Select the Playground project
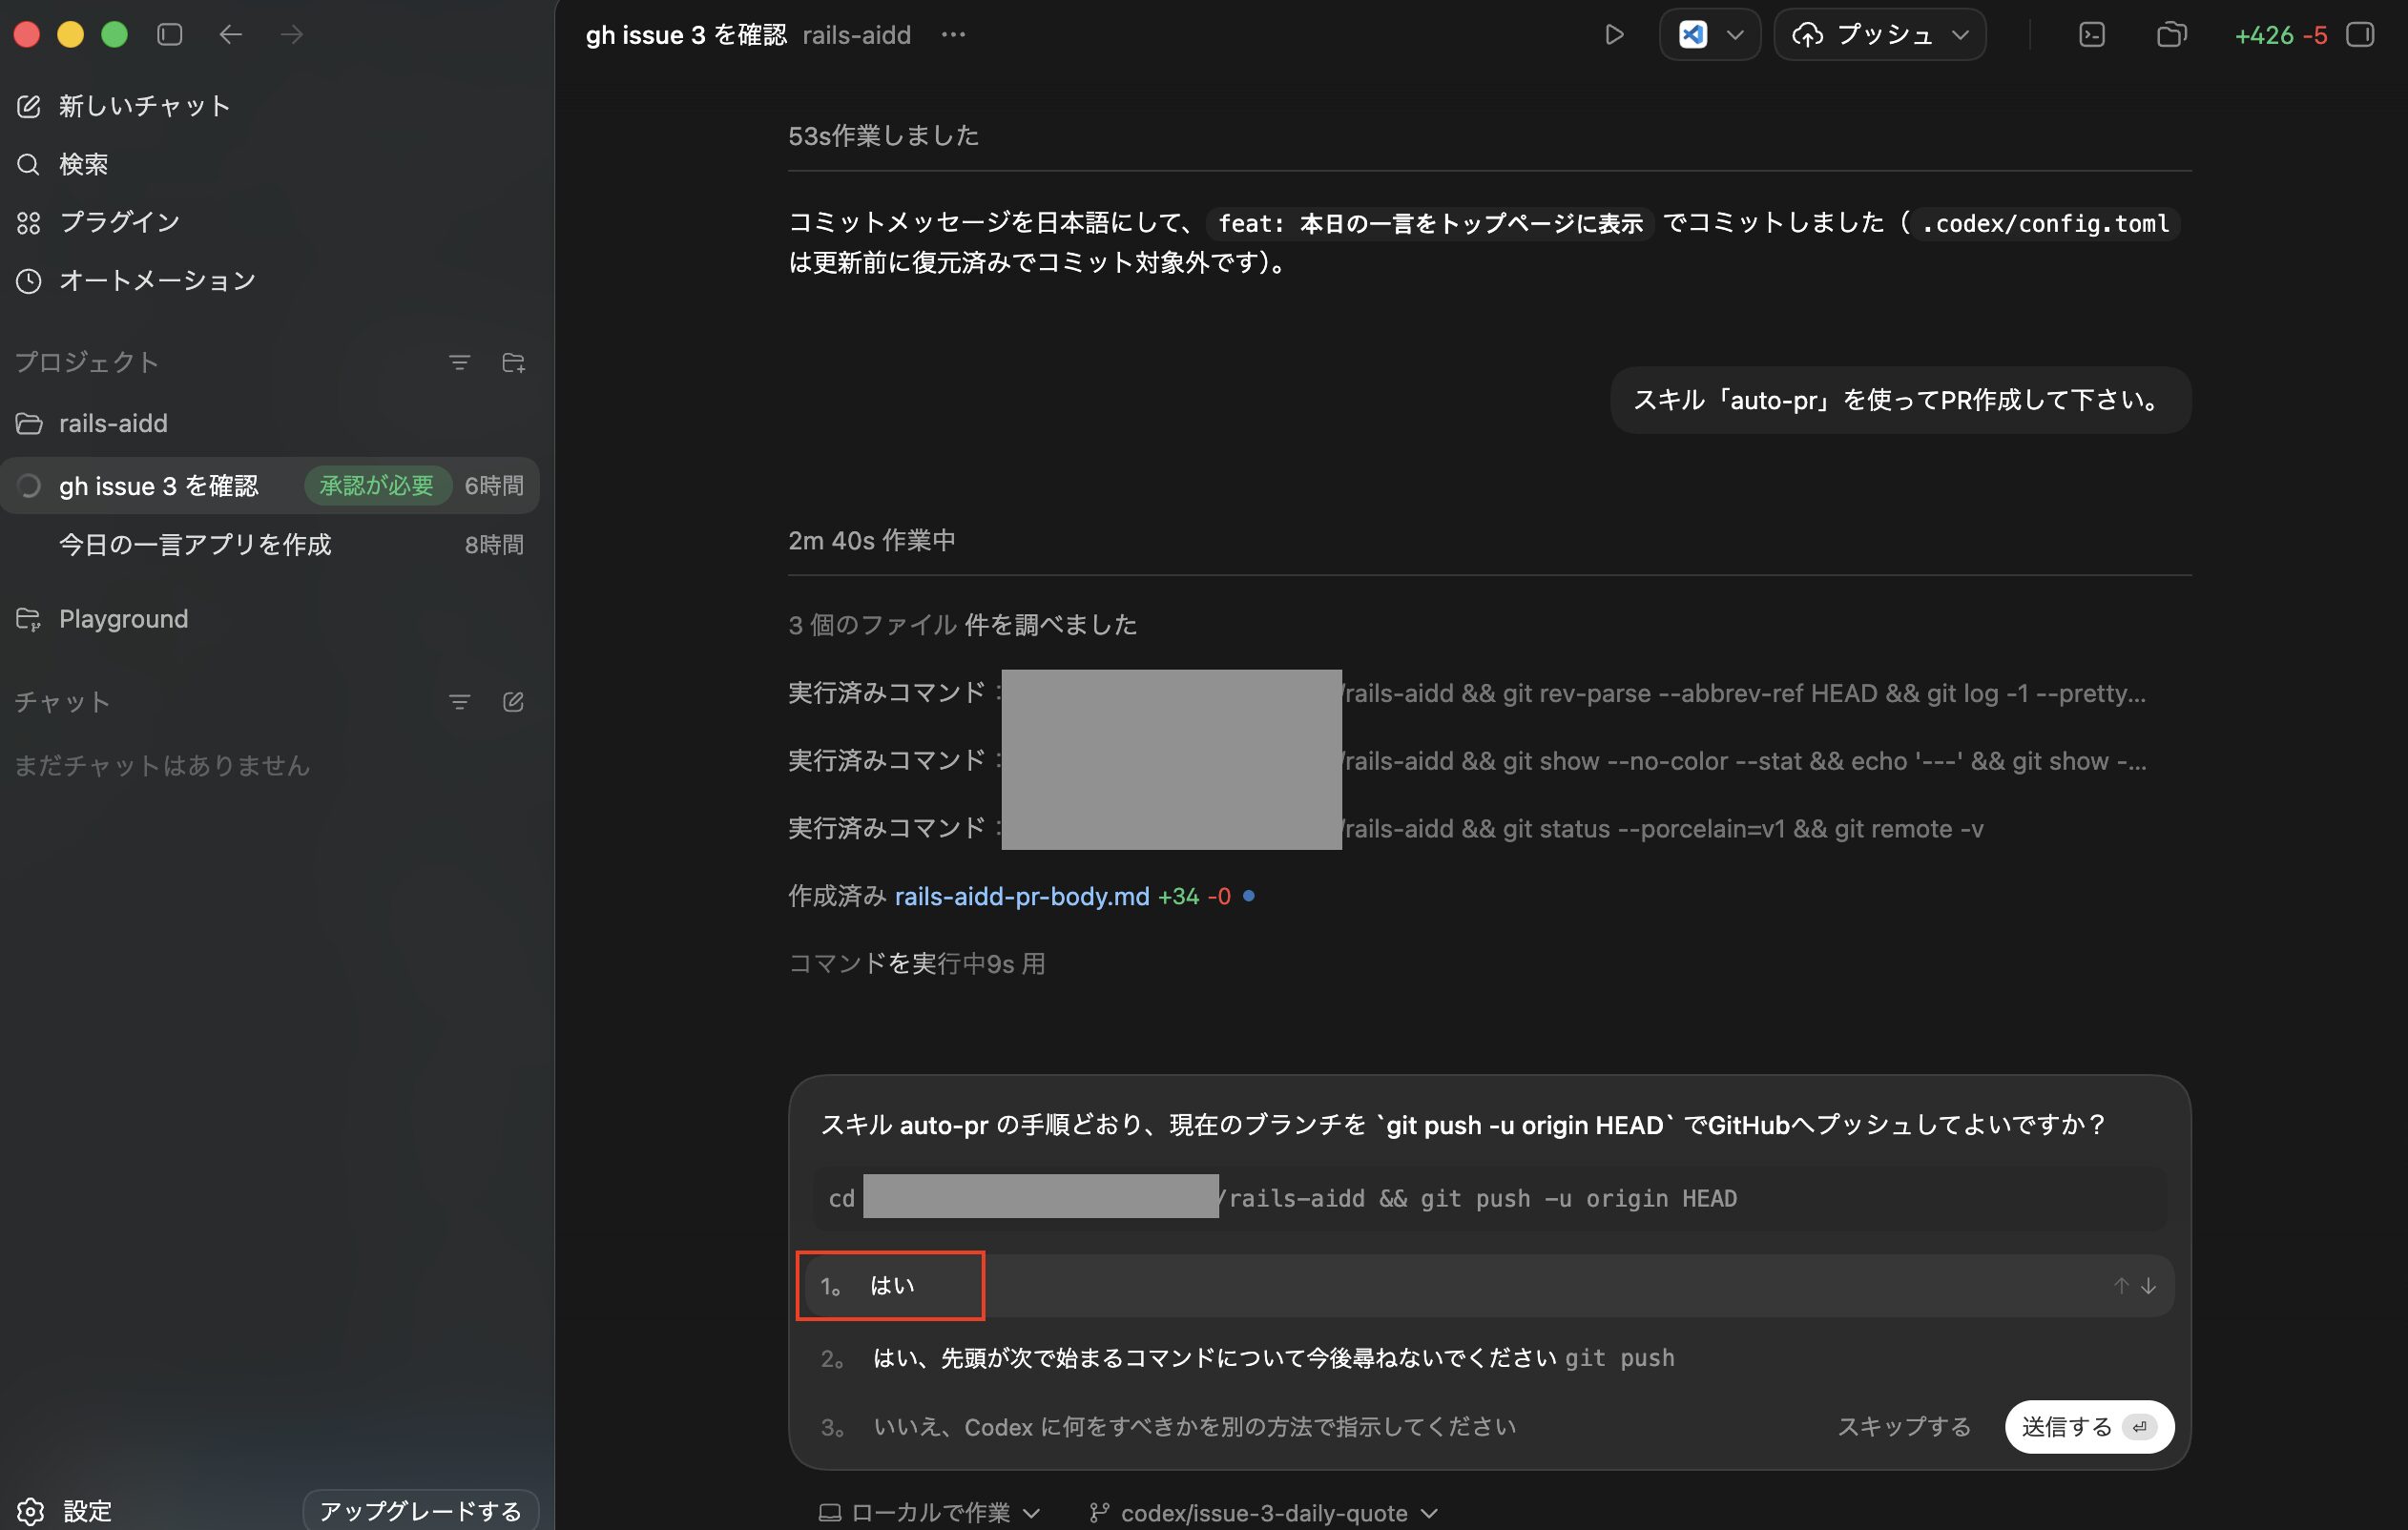Viewport: 2408px width, 1530px height. (x=122, y=619)
